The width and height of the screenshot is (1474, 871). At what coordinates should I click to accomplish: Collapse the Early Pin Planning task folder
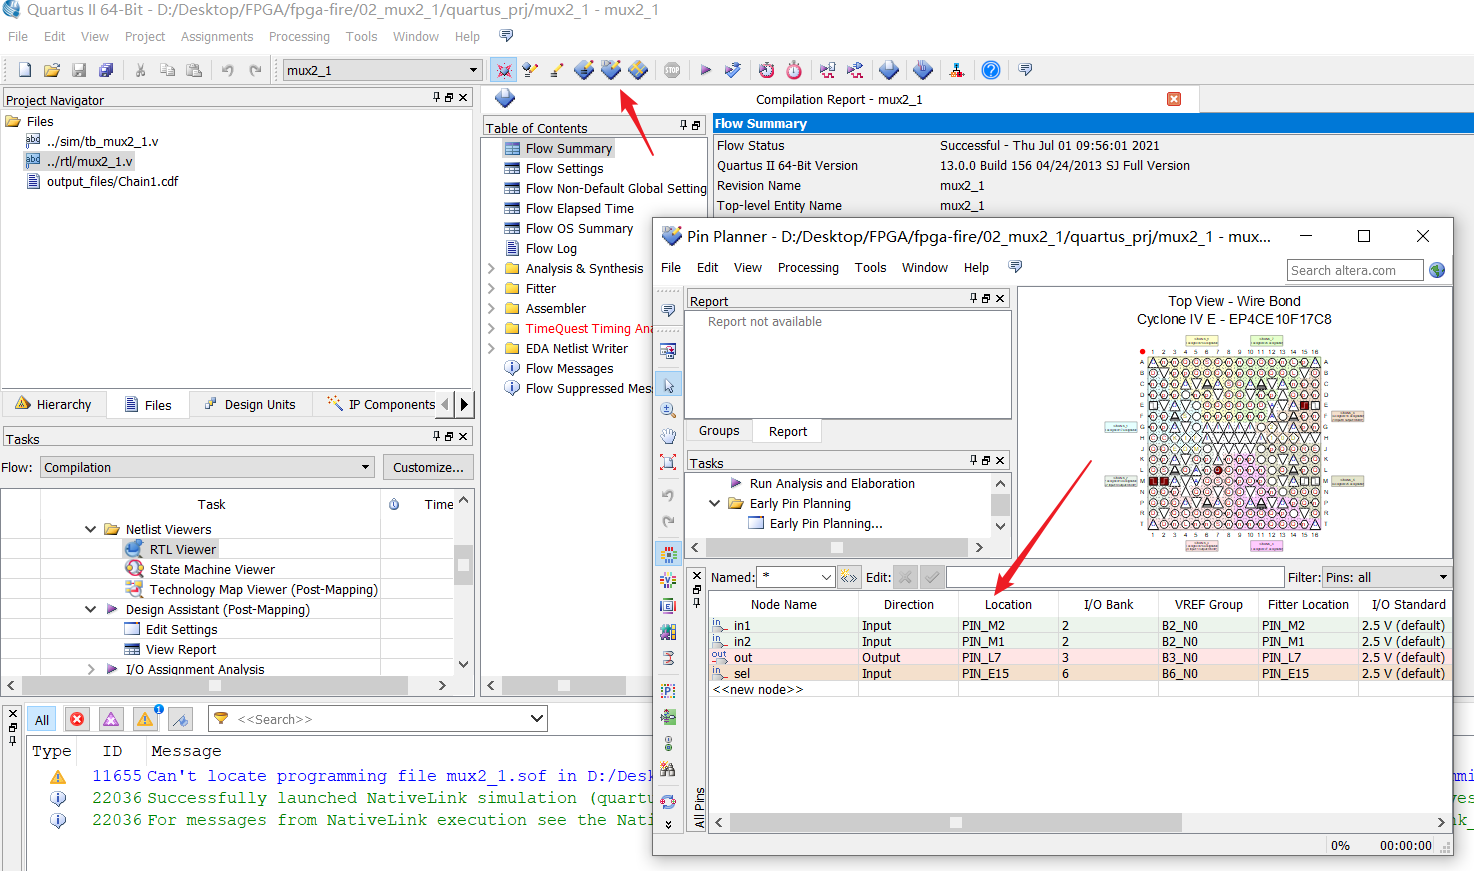tap(714, 503)
